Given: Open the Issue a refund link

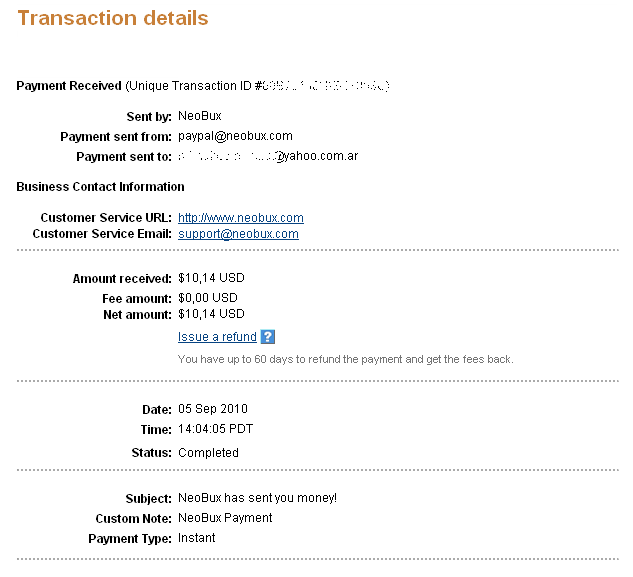Looking at the screenshot, I should (x=217, y=337).
